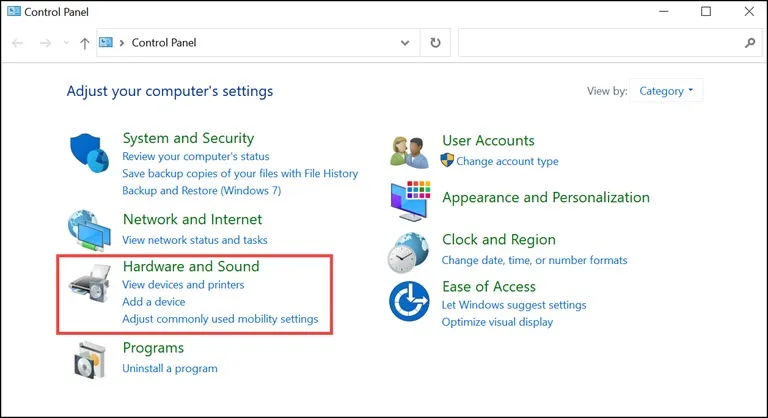Open User Accounts heading
The height and width of the screenshot is (418, 768).
pyautogui.click(x=488, y=141)
